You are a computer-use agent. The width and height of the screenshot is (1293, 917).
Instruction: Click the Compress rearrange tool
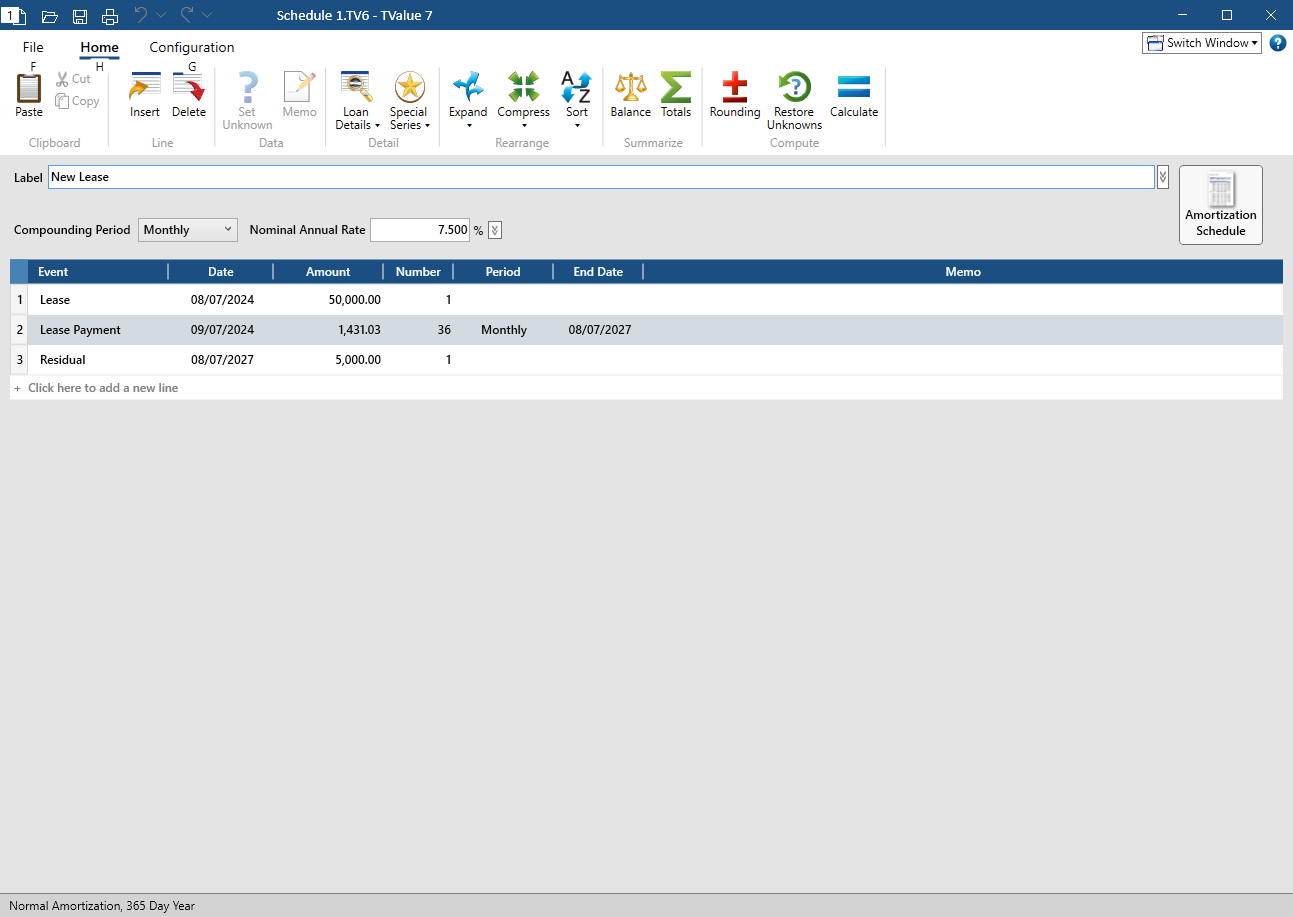[x=523, y=100]
